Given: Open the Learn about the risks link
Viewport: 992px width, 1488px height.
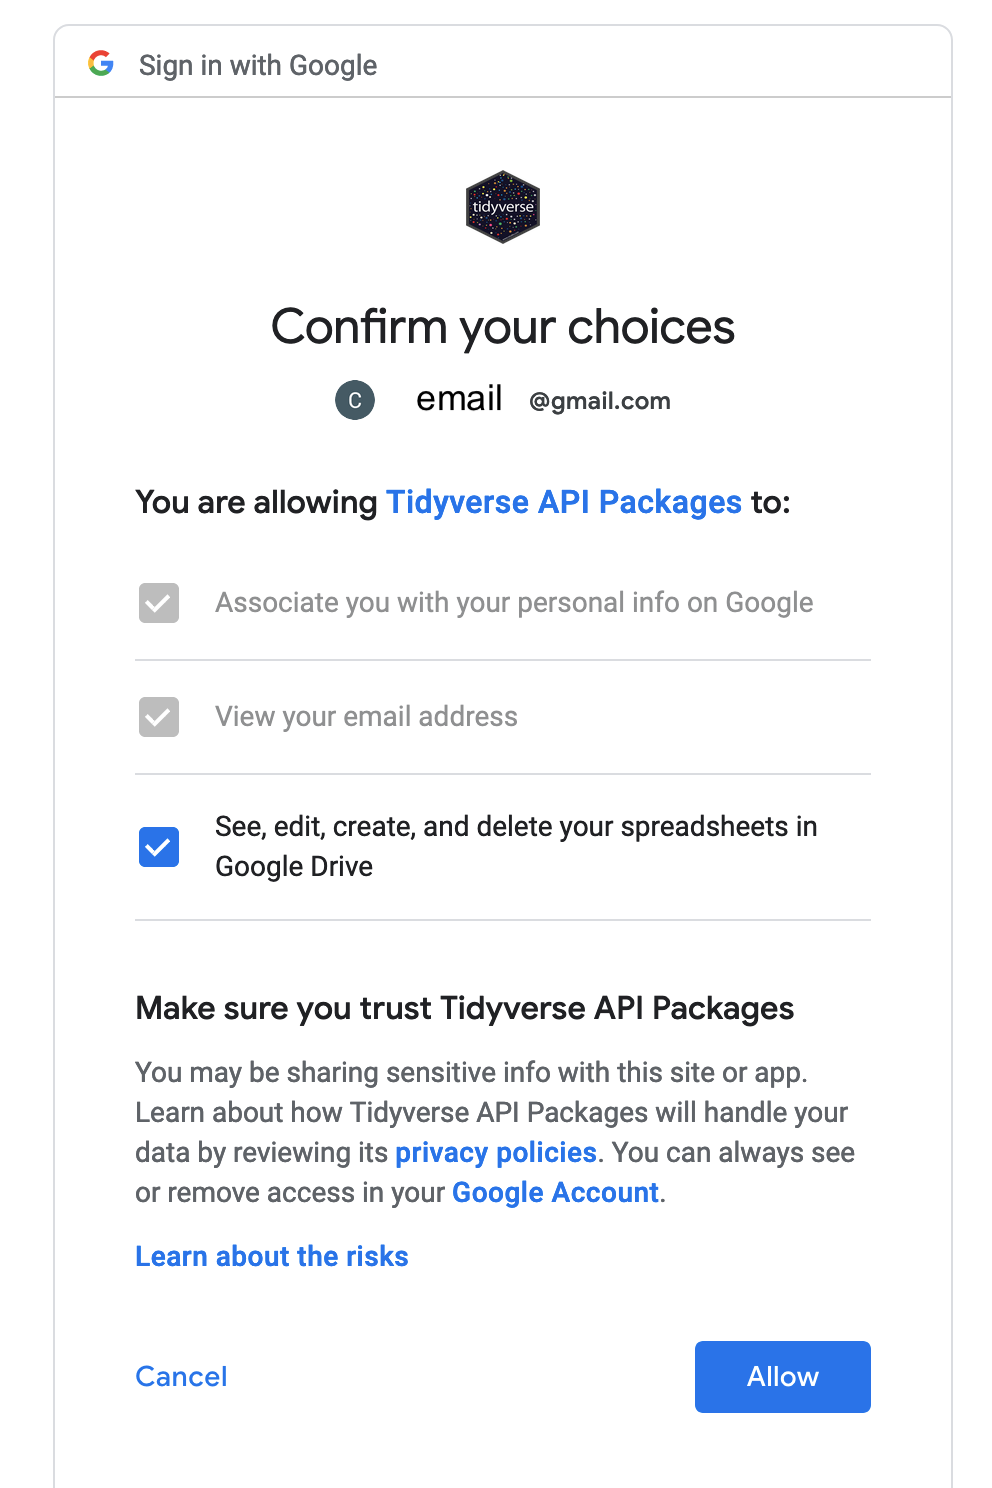Looking at the screenshot, I should (272, 1256).
